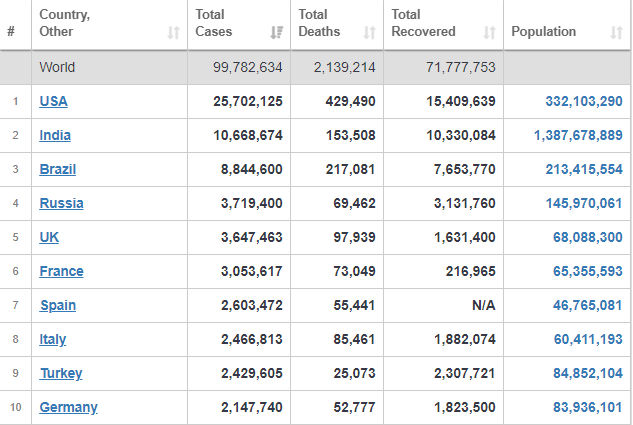The height and width of the screenshot is (425, 633).
Task: Open the Spain country link
Action: (x=58, y=306)
